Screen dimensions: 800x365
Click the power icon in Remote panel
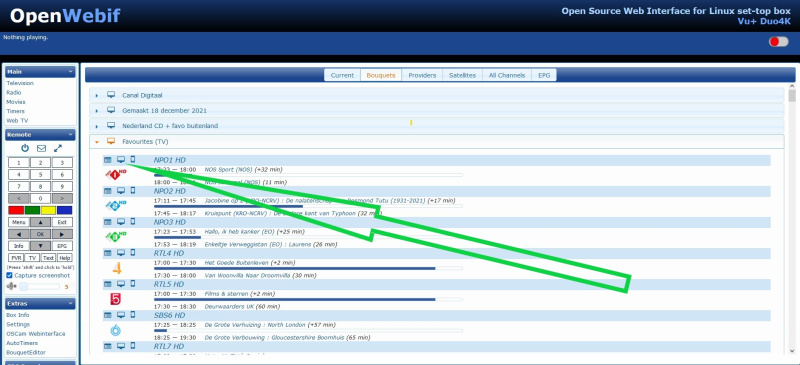(25, 148)
